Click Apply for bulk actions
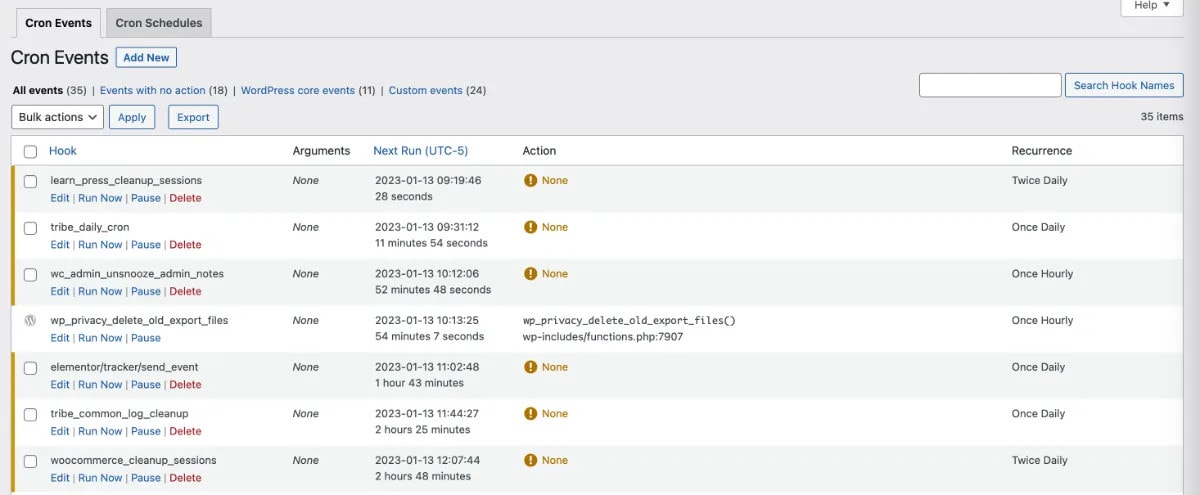 click(132, 117)
